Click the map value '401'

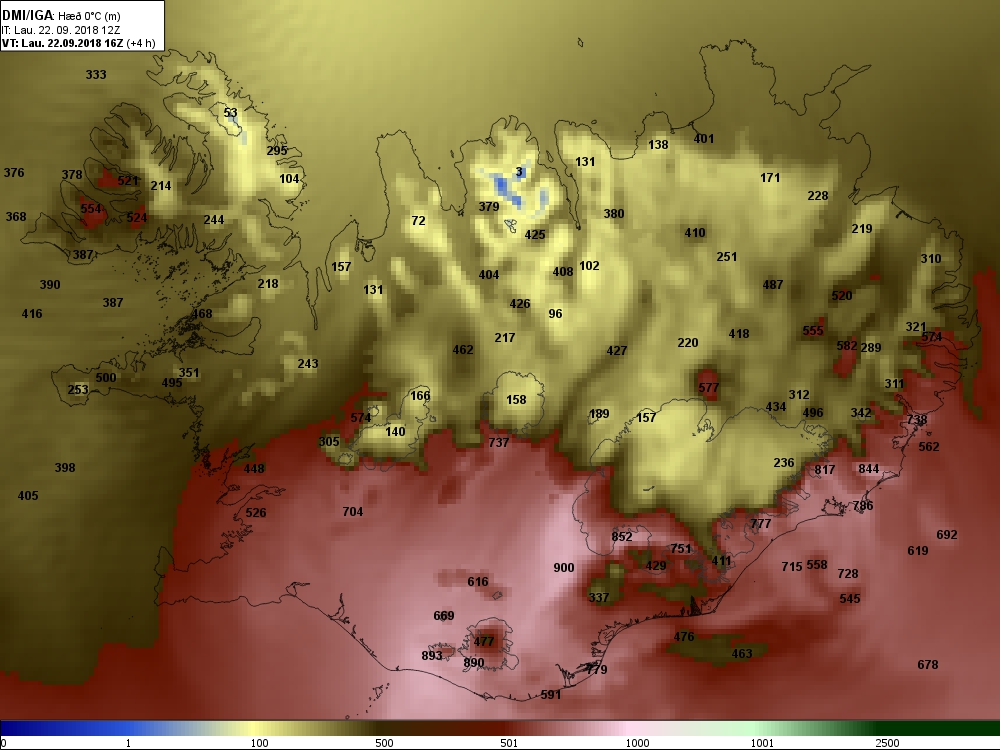[x=703, y=139]
